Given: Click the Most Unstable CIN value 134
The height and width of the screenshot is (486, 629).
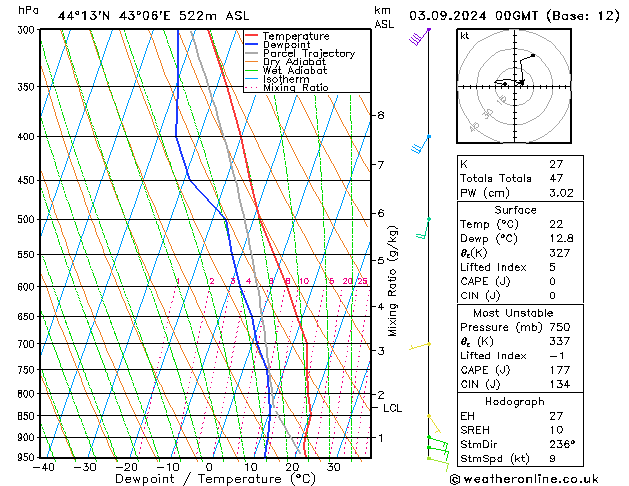Looking at the screenshot, I should (560, 384).
